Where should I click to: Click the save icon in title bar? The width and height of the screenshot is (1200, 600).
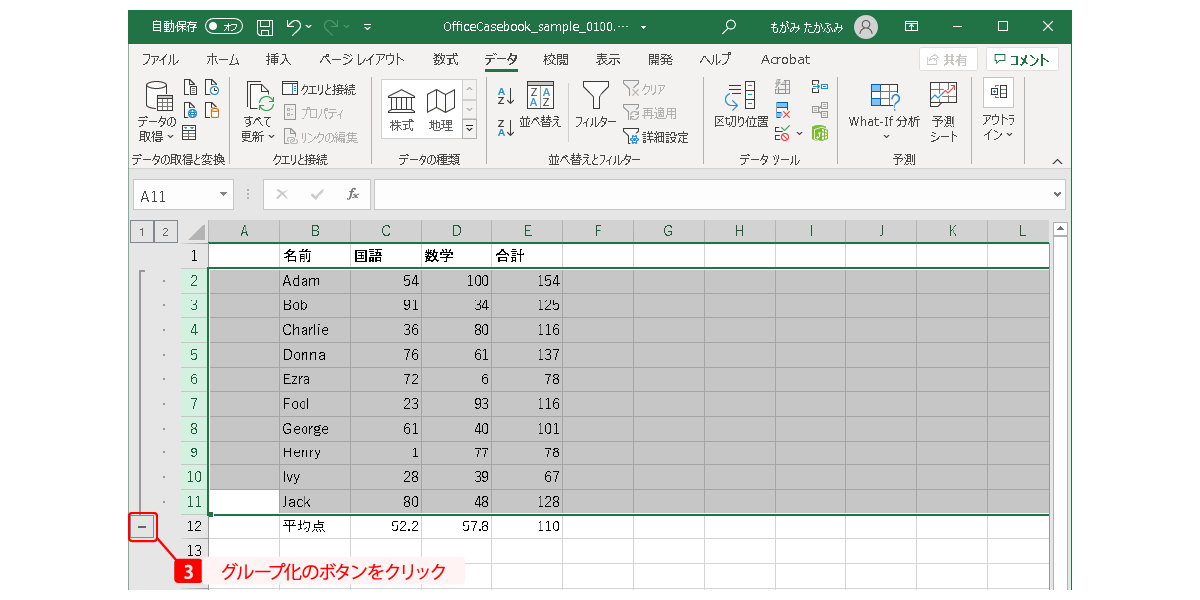264,27
